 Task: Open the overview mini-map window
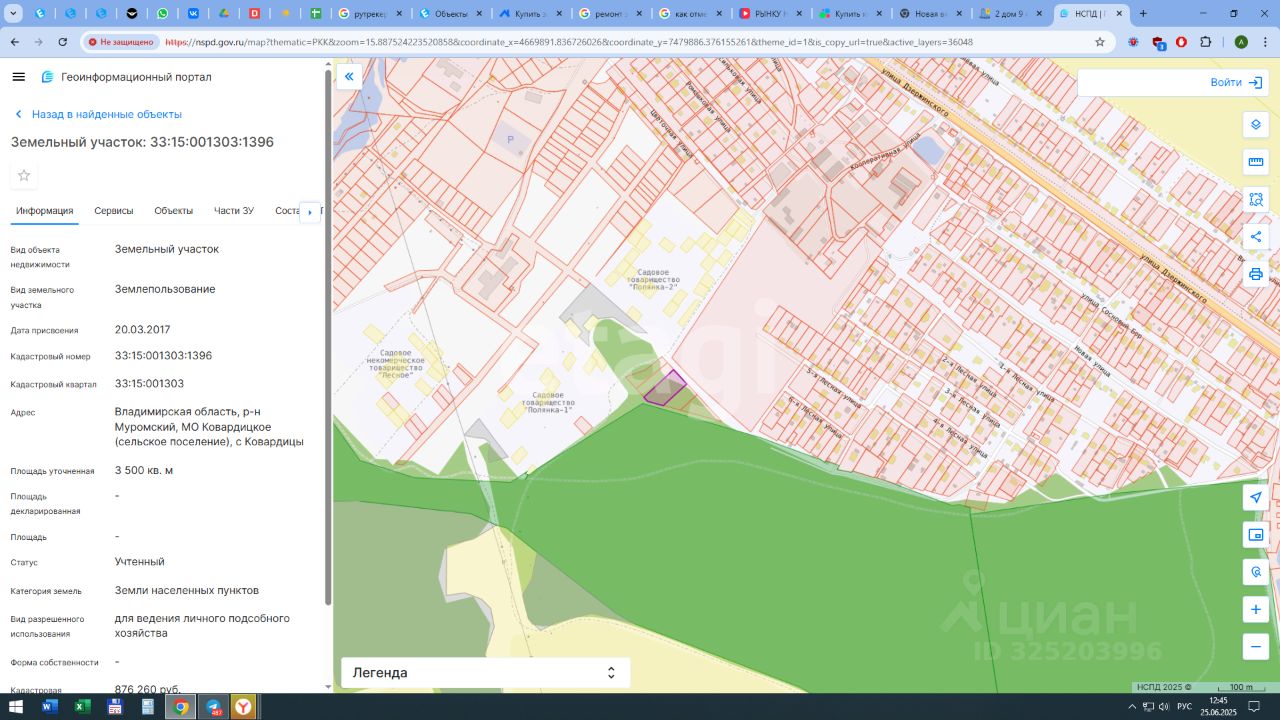pos(1255,535)
